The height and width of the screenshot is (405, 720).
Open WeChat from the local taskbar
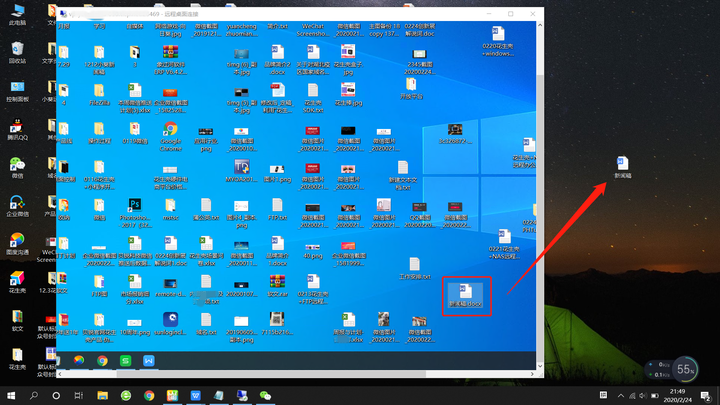(265, 395)
